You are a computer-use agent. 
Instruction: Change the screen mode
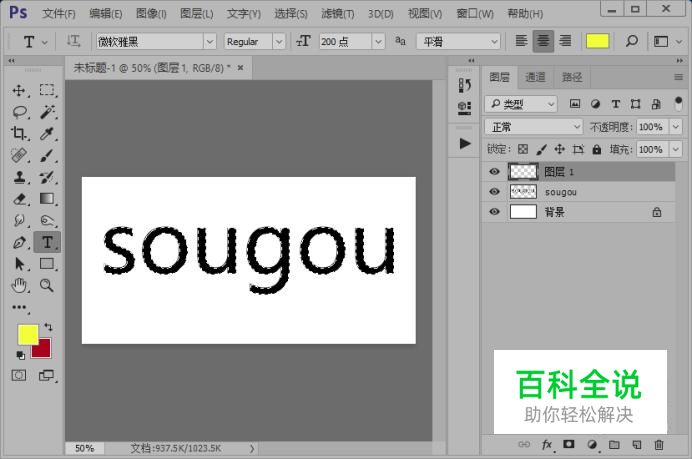coord(46,376)
